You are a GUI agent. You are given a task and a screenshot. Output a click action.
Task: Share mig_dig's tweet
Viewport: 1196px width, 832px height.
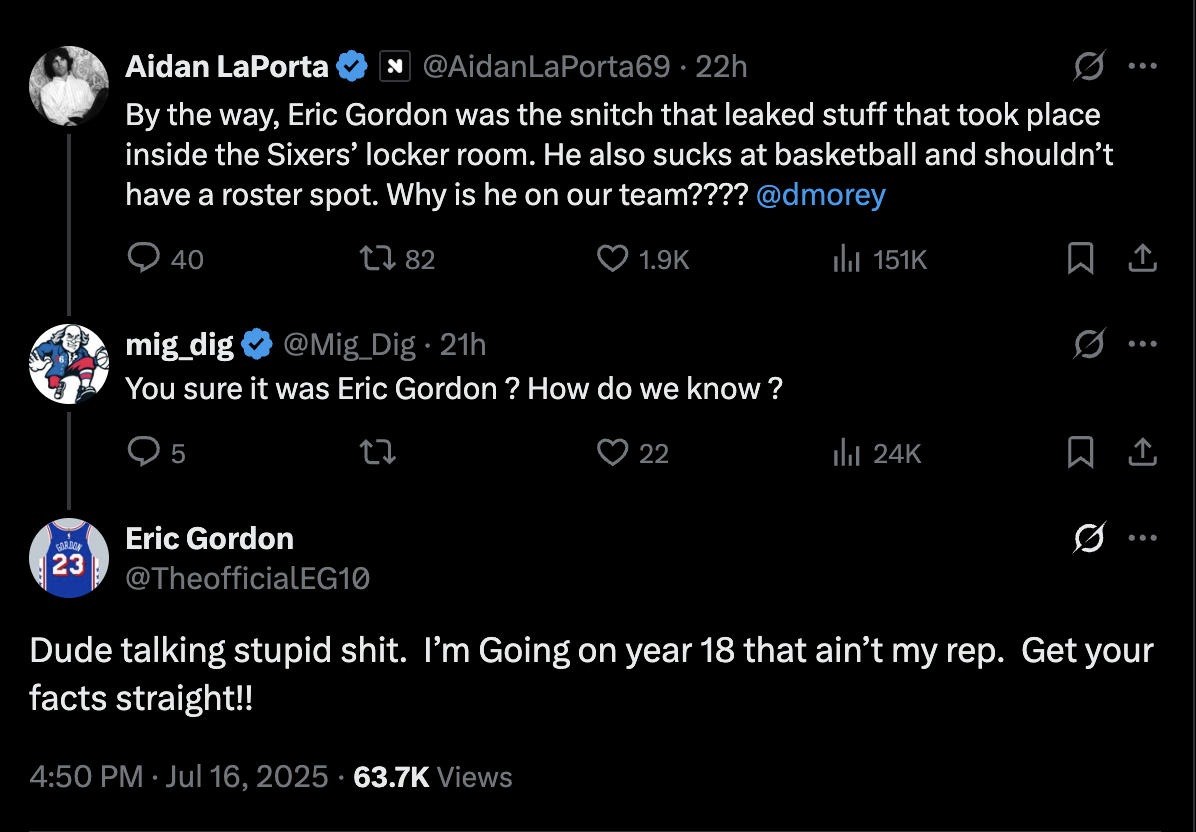(x=1142, y=453)
